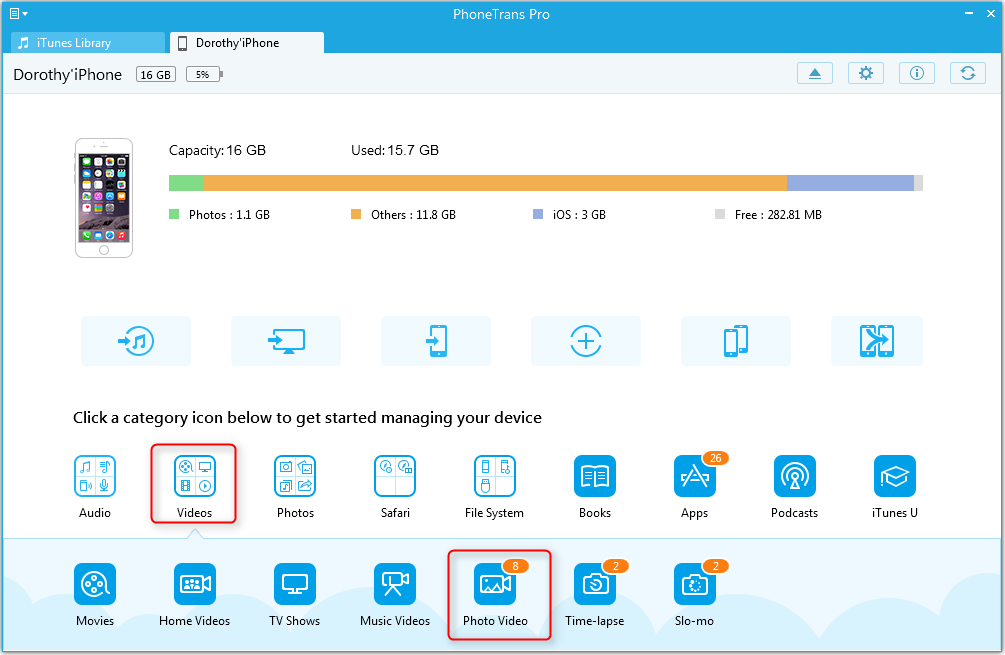Open Time-lapse videos
The image size is (1005, 655).
click(x=595, y=585)
